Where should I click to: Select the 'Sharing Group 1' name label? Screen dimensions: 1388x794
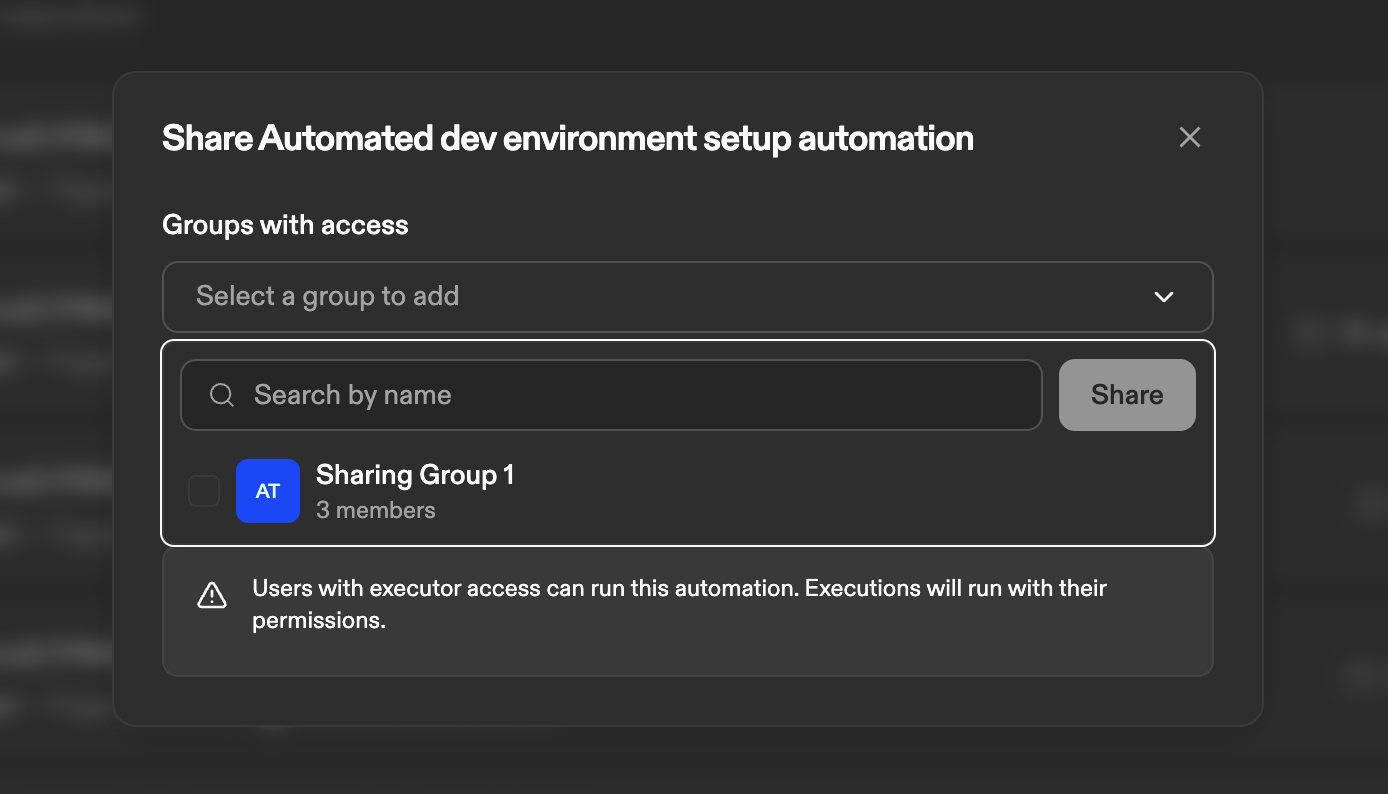point(415,475)
